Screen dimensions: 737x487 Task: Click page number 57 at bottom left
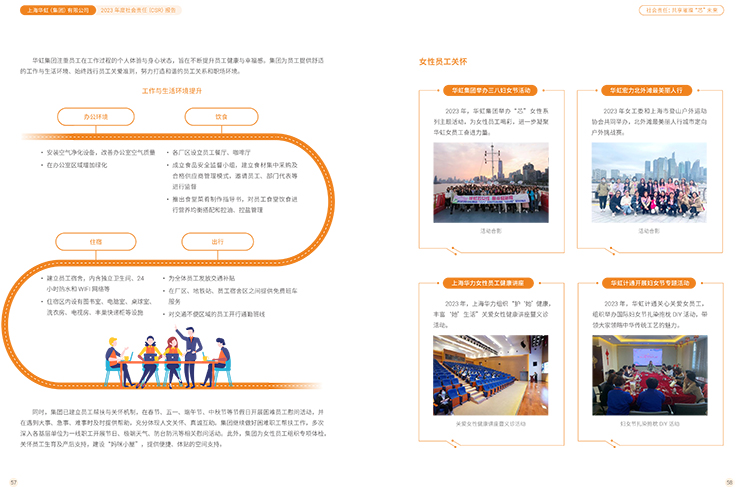pyautogui.click(x=13, y=481)
